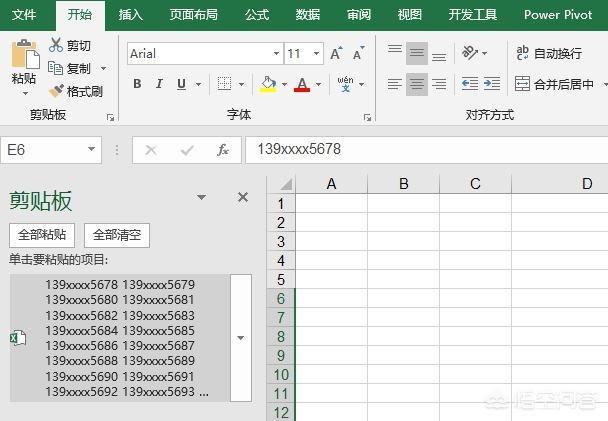Viewport: 608px width, 421px height.
Task: Click the Paste clipboard icon
Action: point(25,54)
